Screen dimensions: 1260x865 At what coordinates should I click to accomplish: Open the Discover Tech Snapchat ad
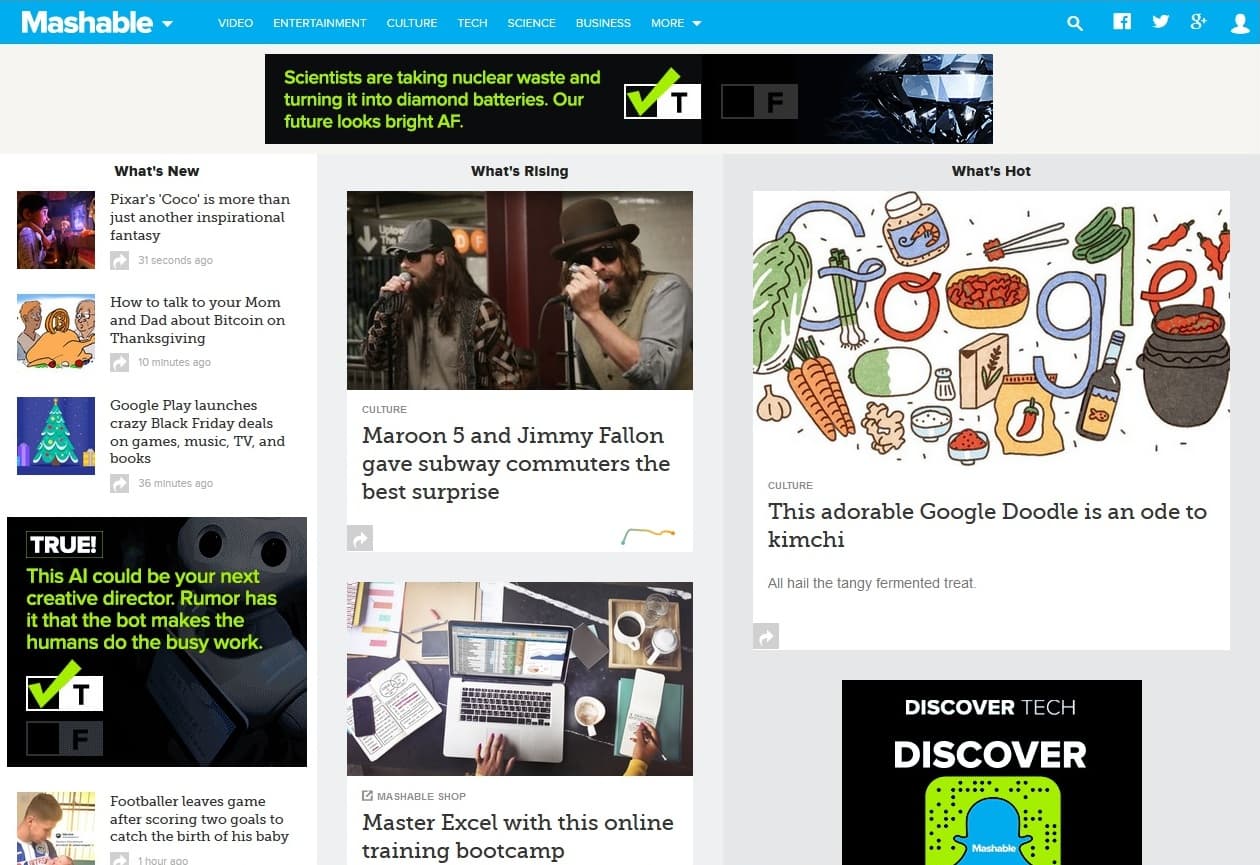[x=992, y=772]
